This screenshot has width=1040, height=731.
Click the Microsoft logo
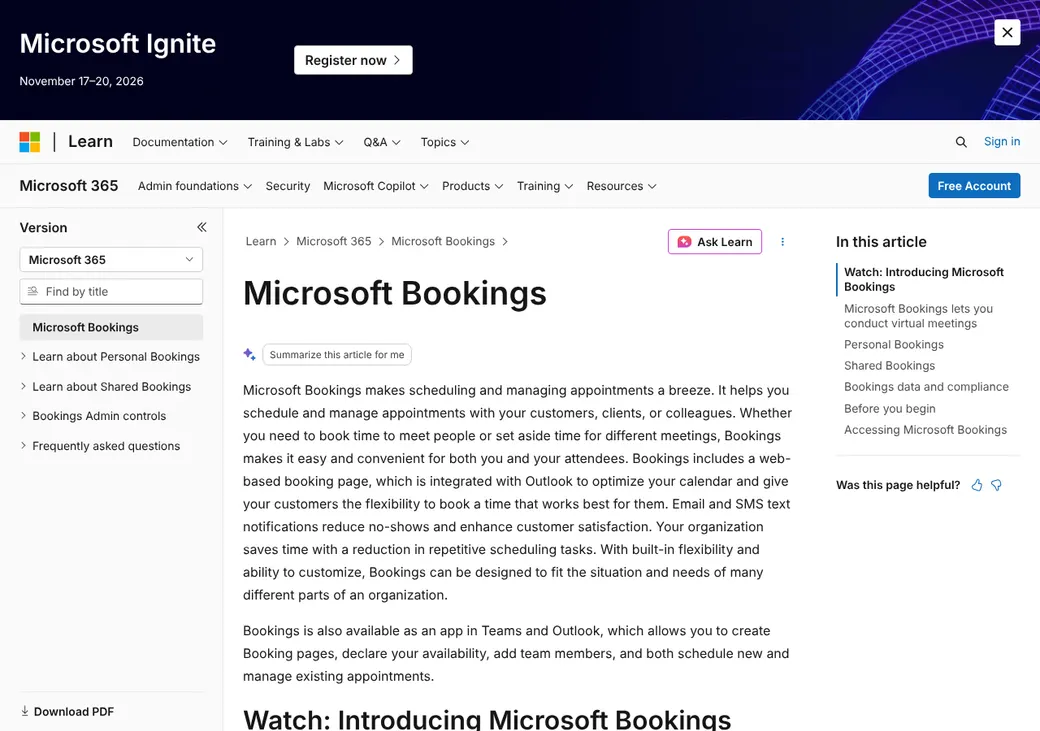click(x=30, y=142)
